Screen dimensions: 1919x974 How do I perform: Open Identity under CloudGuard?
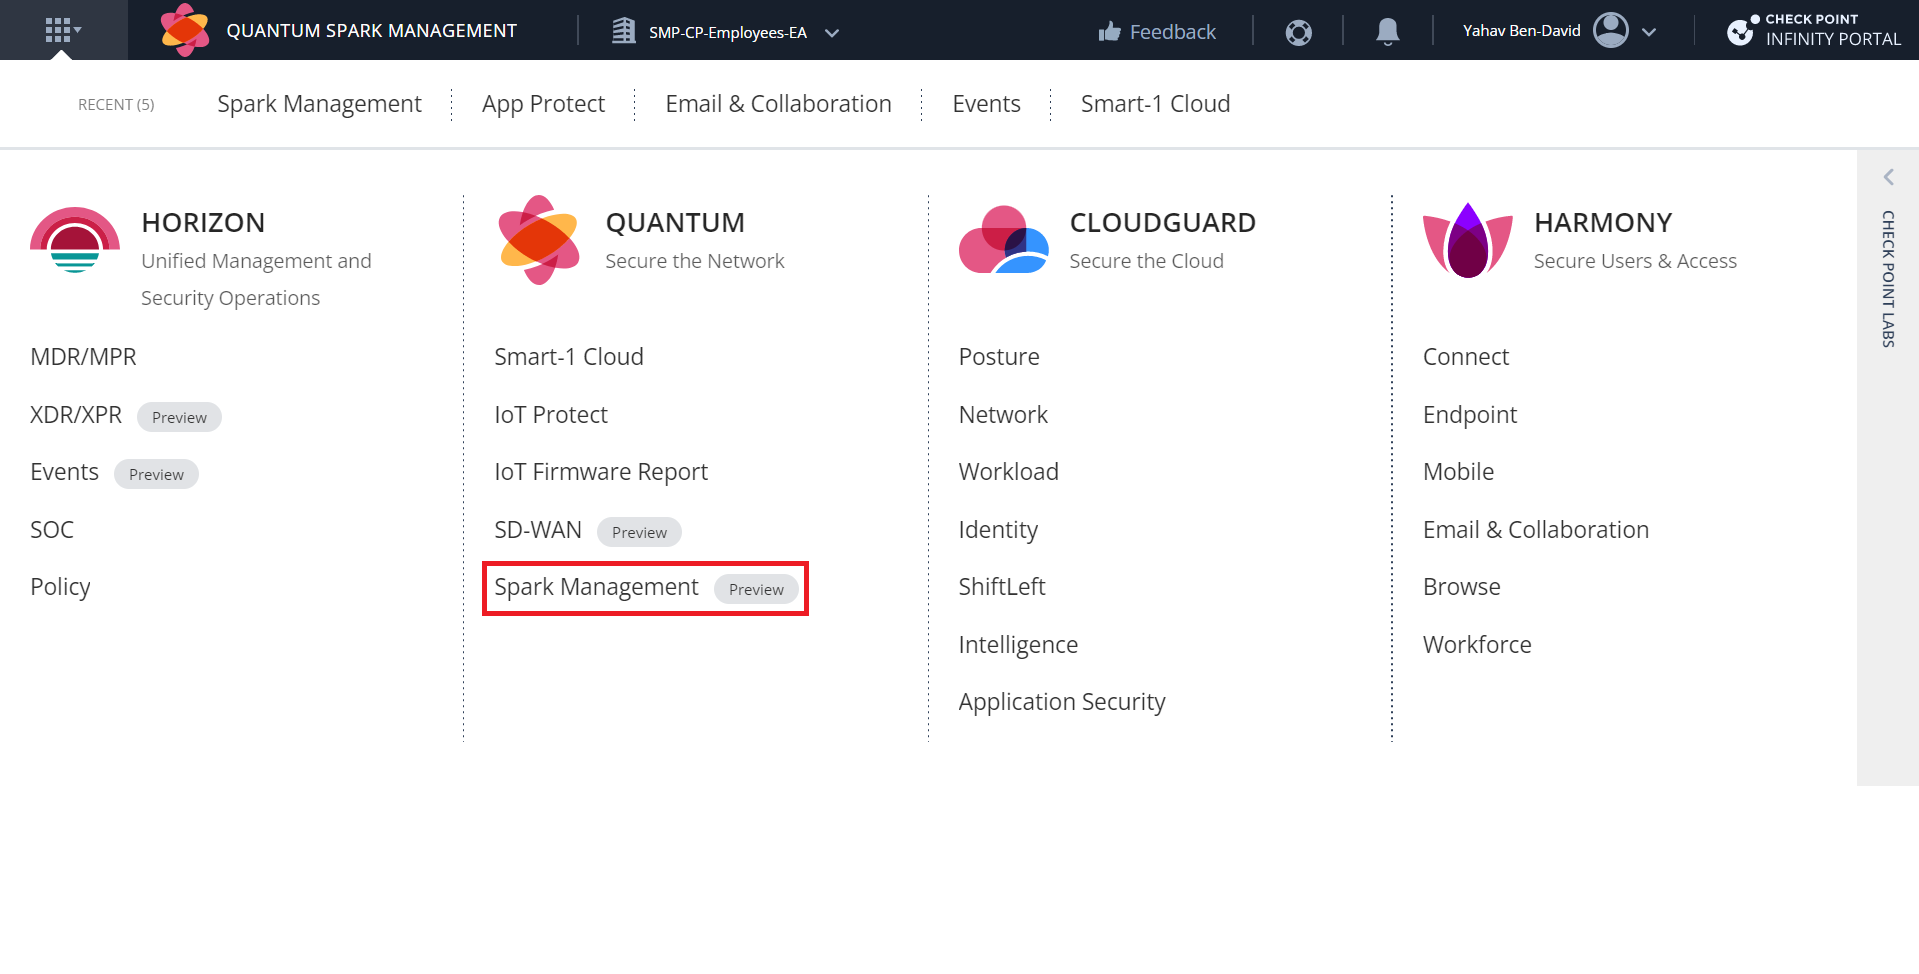998,530
